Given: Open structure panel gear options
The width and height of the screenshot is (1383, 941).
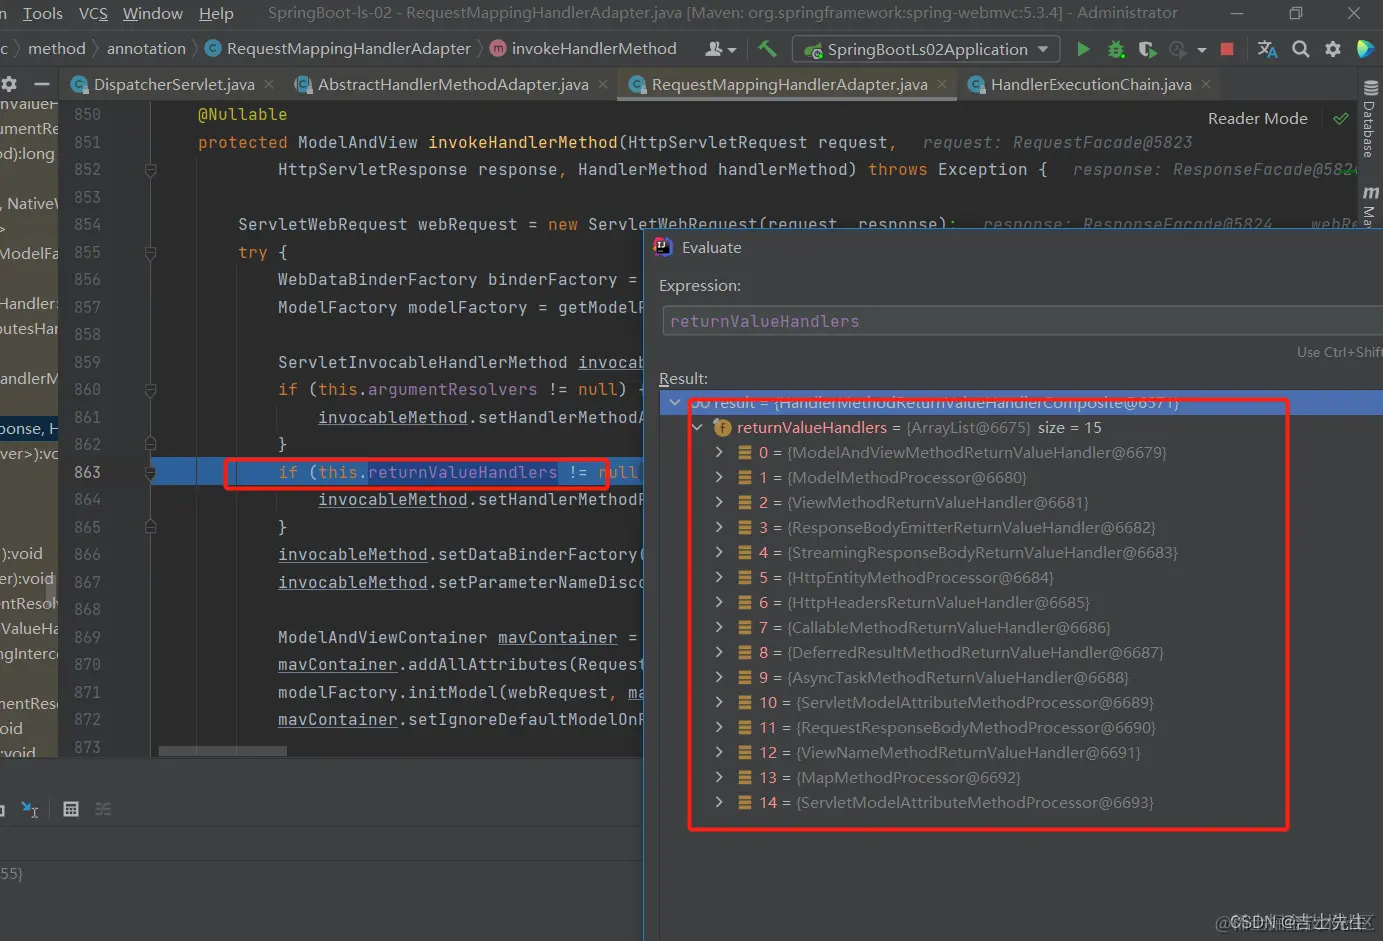Looking at the screenshot, I should point(9,84).
